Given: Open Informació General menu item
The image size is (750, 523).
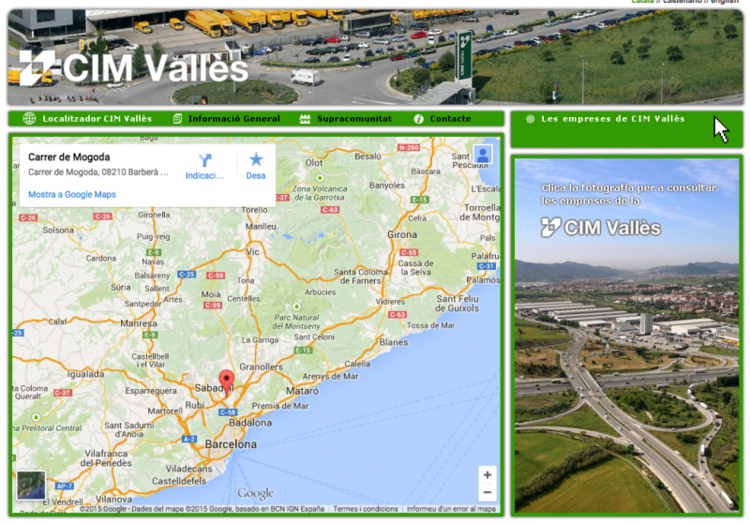Looking at the screenshot, I should [234, 119].
